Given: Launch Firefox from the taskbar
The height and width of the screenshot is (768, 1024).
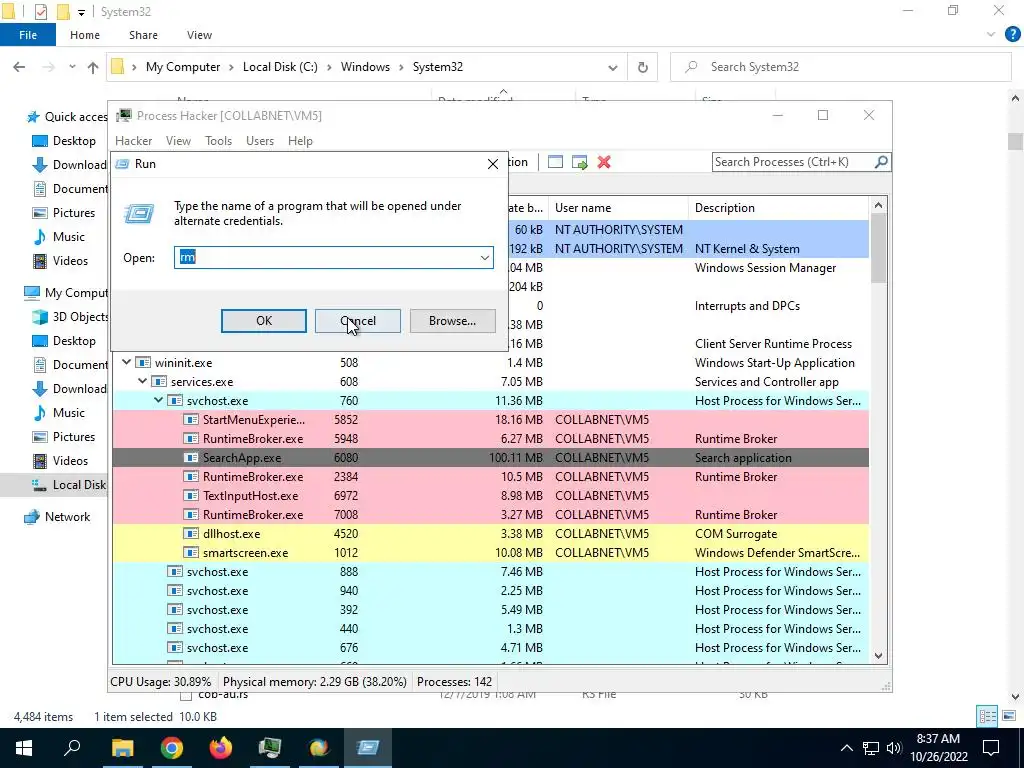Looking at the screenshot, I should tap(221, 748).
